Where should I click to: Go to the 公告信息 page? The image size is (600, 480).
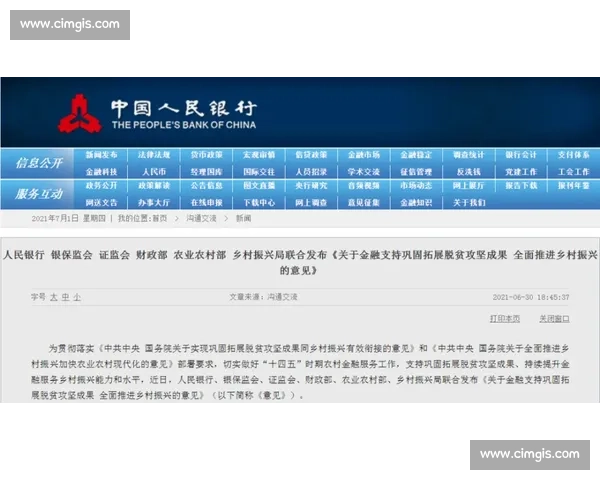206,186
